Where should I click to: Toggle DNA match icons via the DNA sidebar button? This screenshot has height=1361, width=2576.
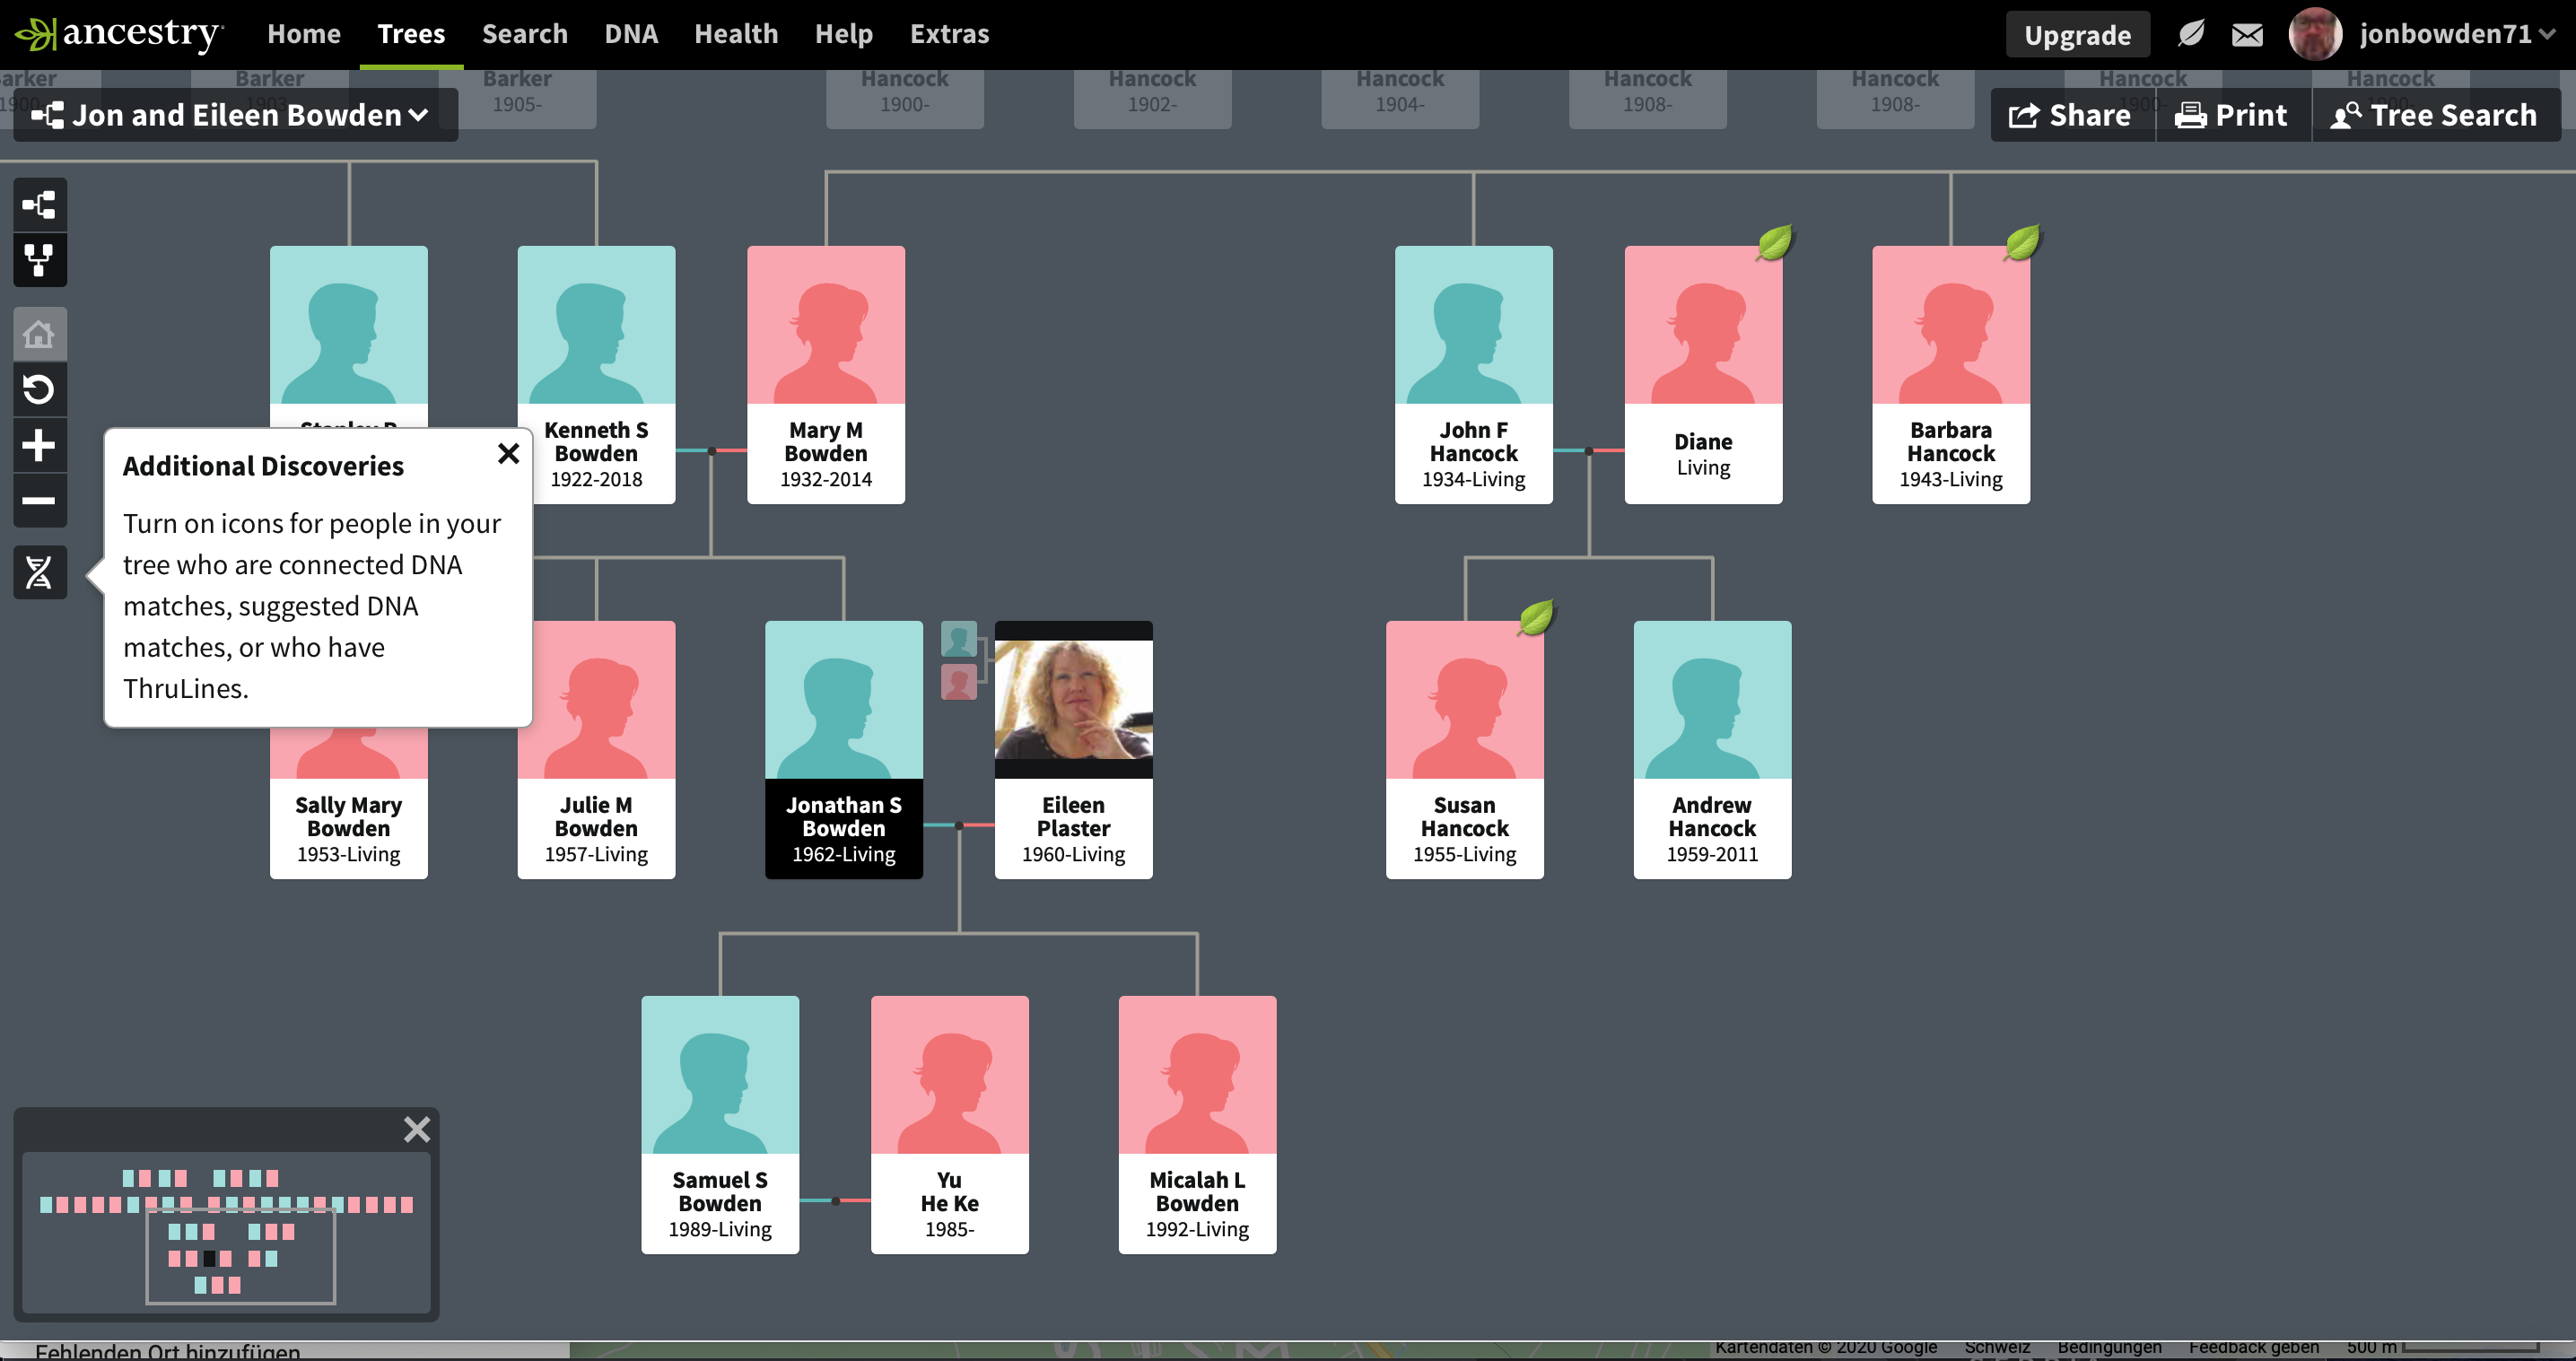[x=40, y=573]
